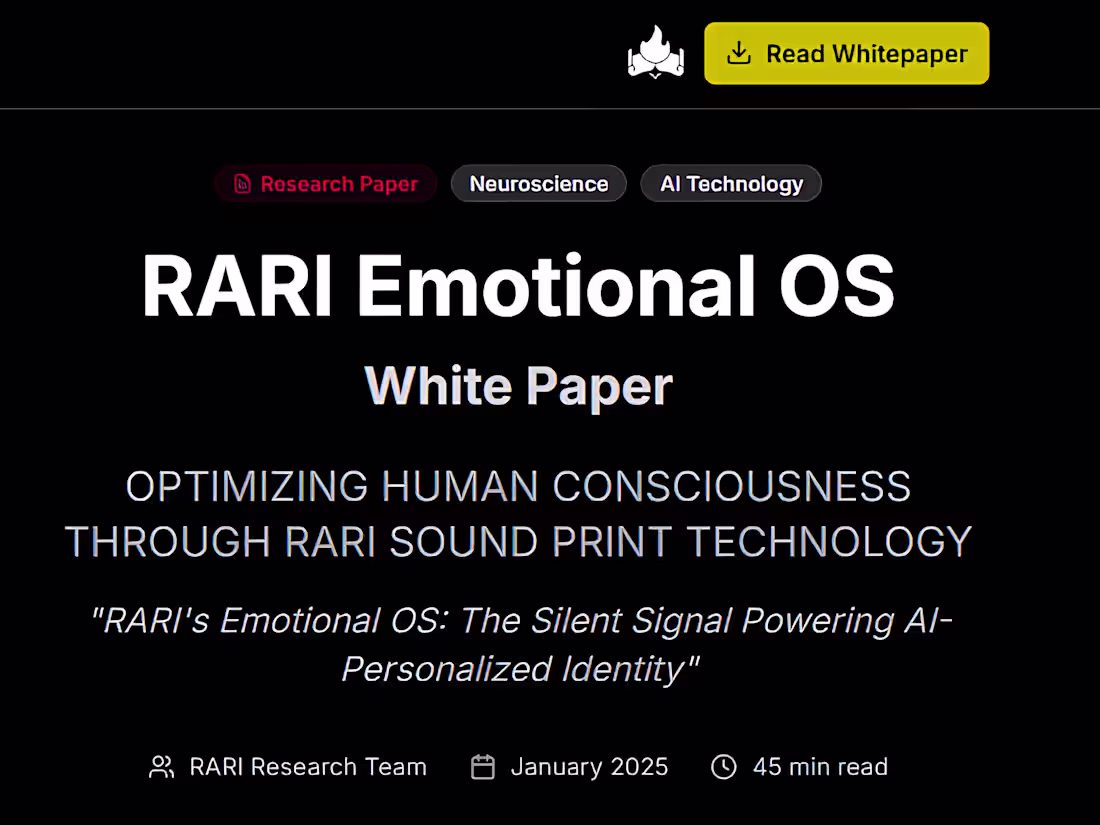
Task: Click the calendar icon beside January 2025
Action: point(483,767)
